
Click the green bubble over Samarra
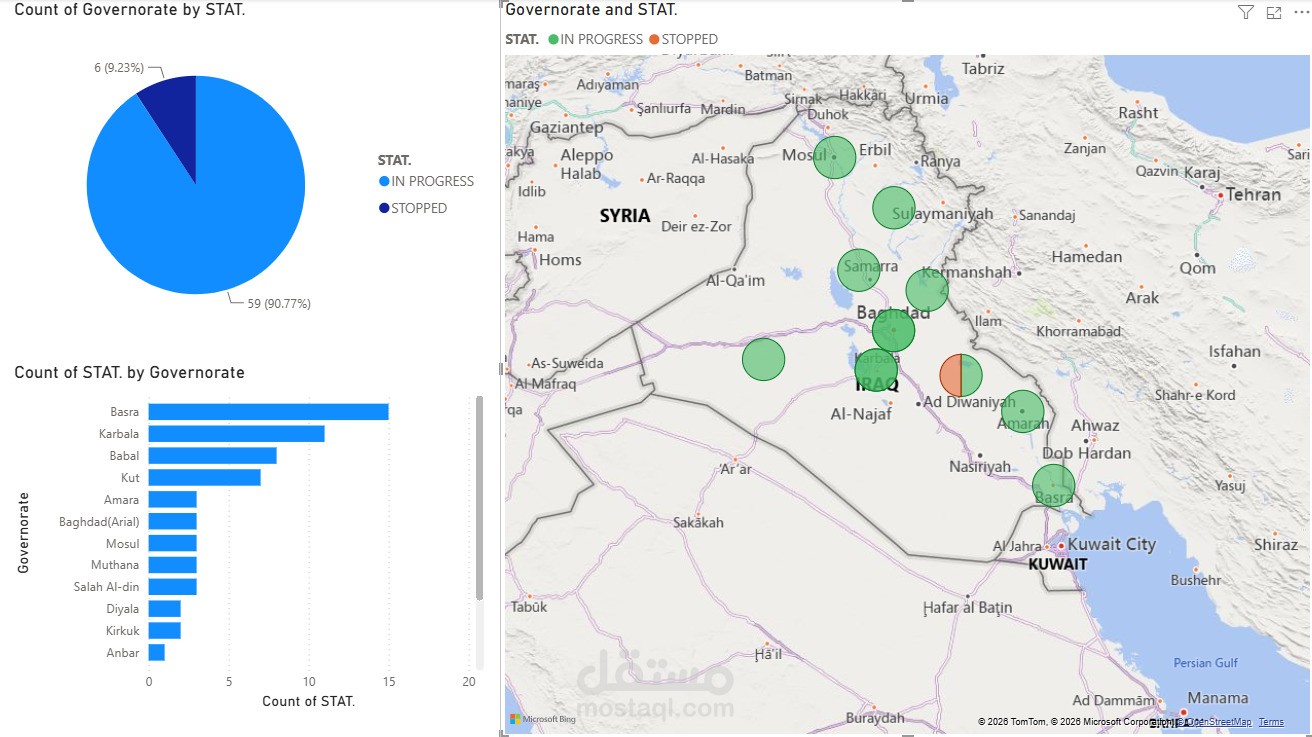(x=859, y=270)
